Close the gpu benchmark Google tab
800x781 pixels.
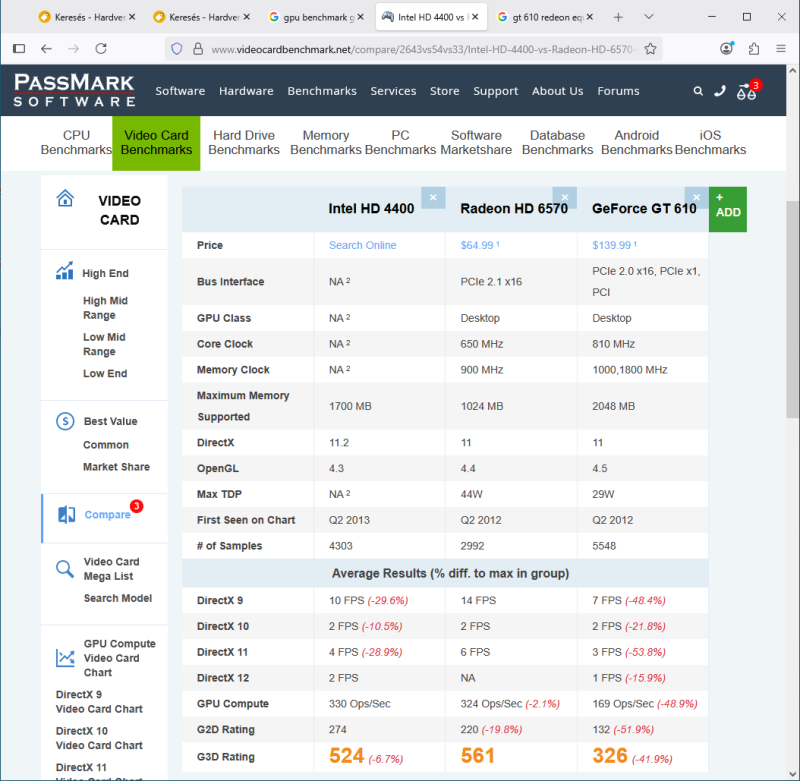[x=361, y=17]
